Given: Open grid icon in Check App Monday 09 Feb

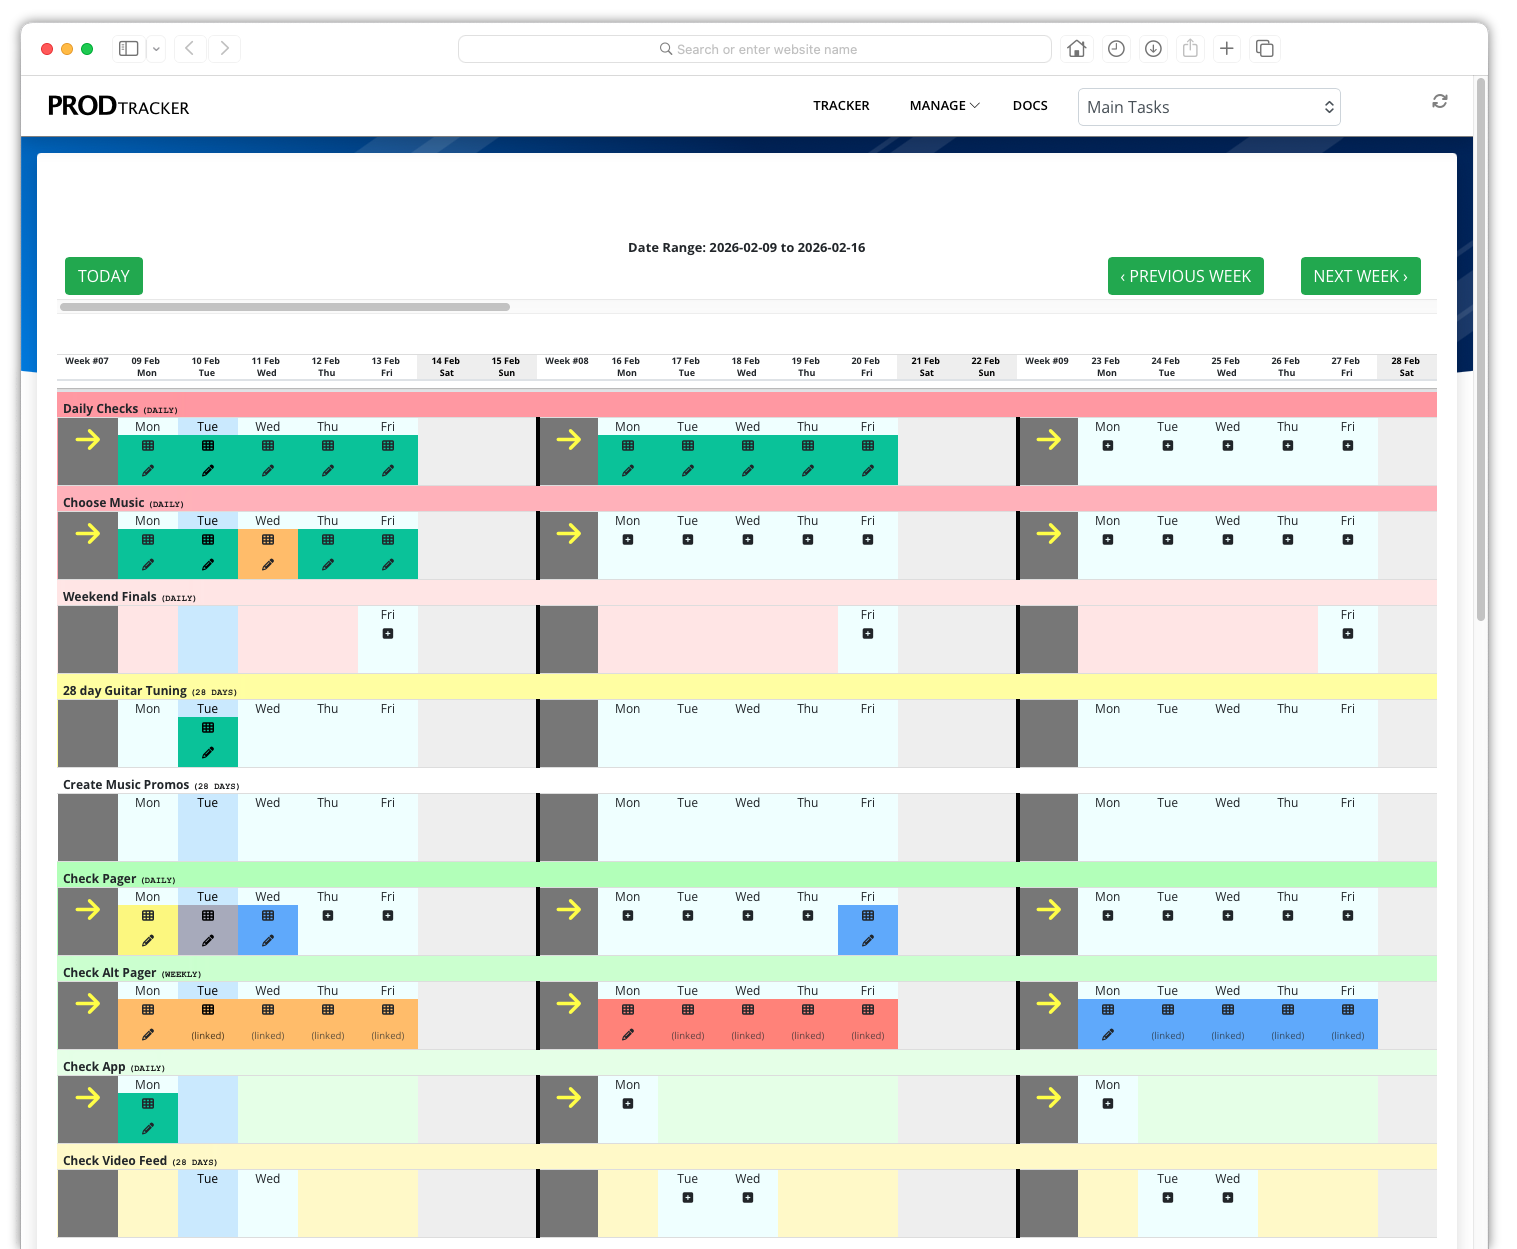Looking at the screenshot, I should tap(148, 1104).
